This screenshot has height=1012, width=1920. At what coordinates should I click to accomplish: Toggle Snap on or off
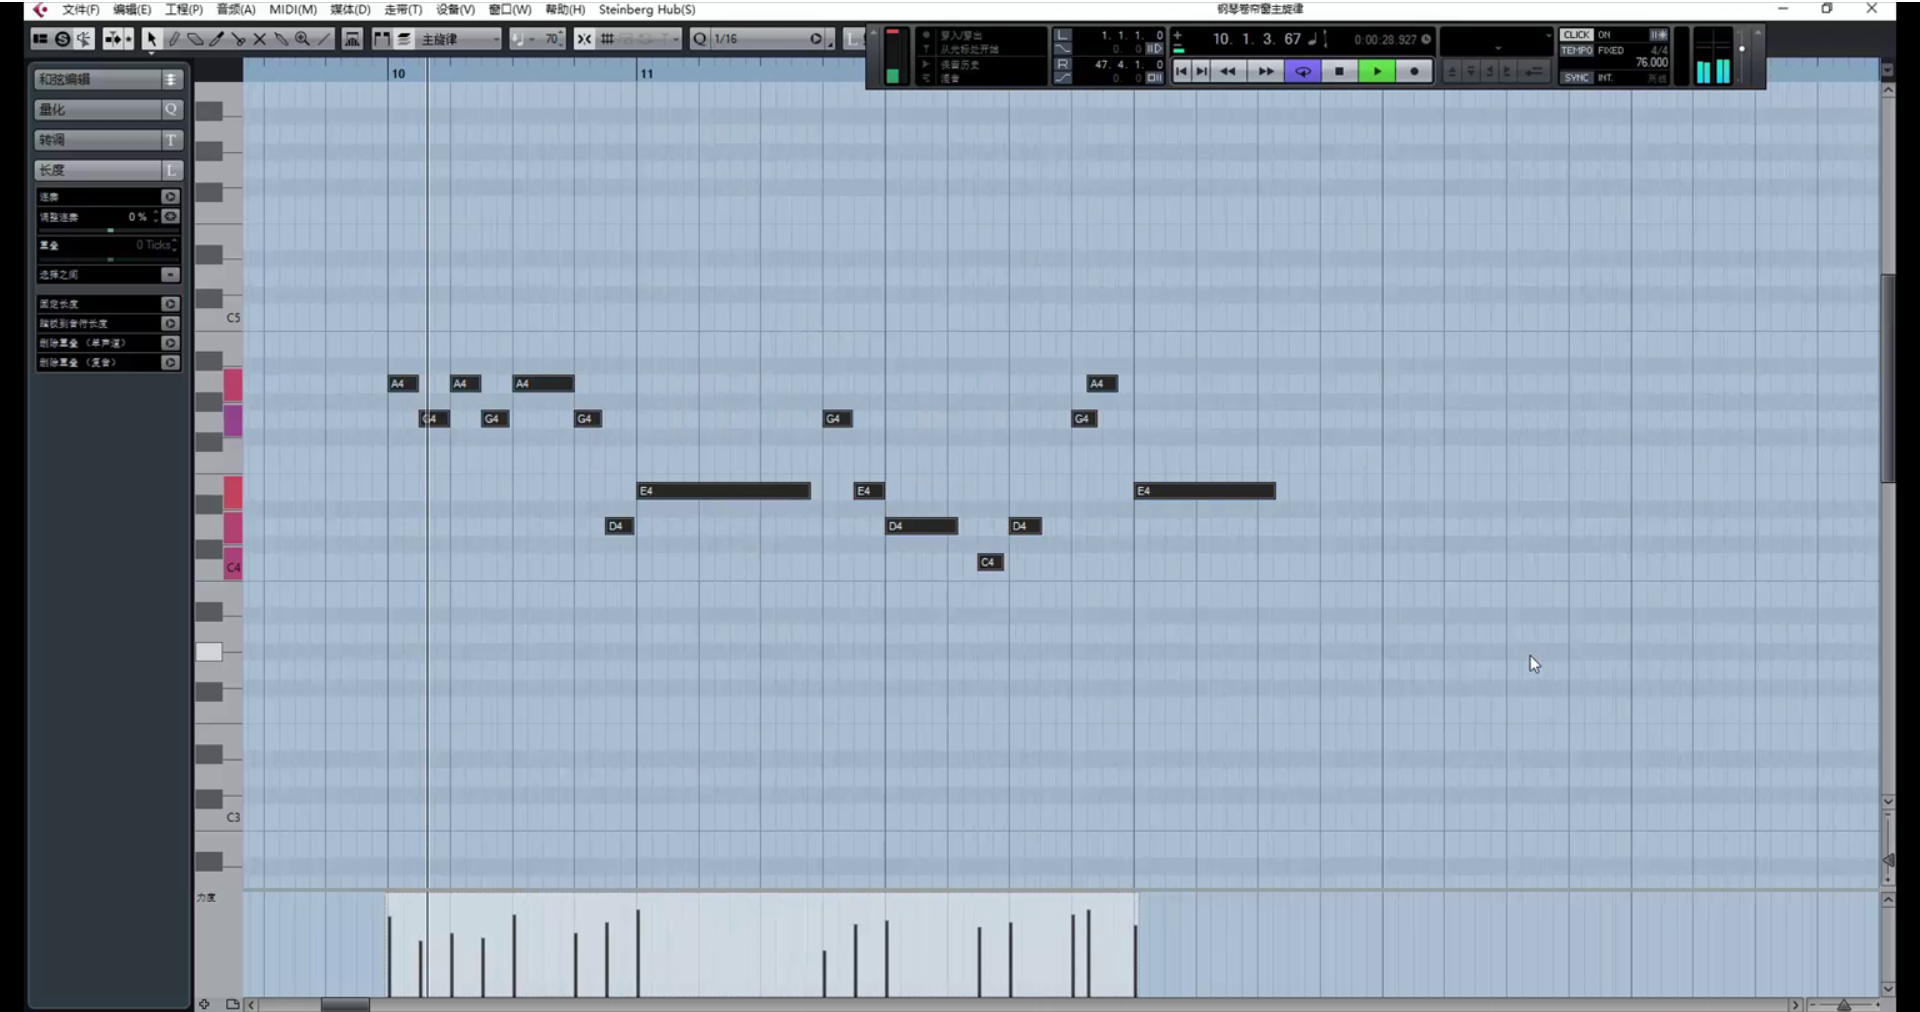(584, 39)
